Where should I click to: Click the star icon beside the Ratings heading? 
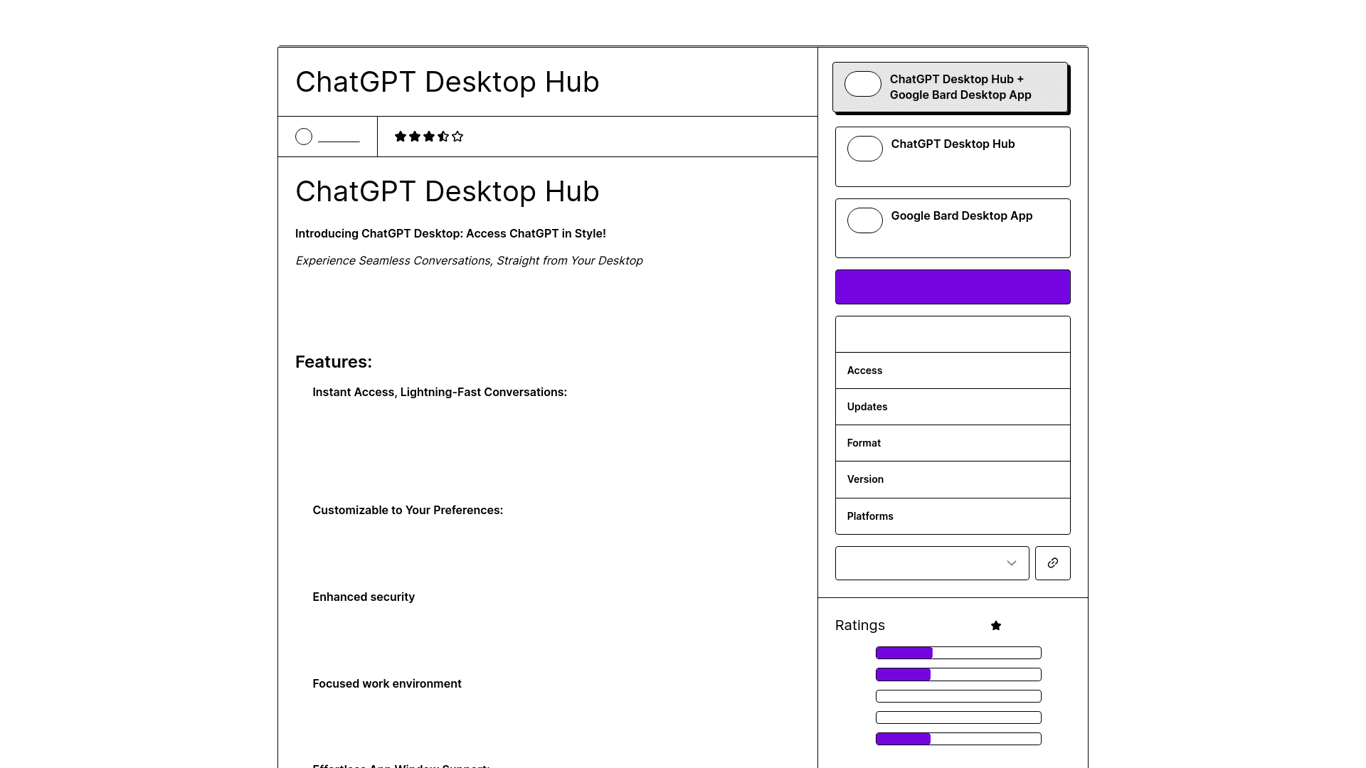(x=996, y=625)
